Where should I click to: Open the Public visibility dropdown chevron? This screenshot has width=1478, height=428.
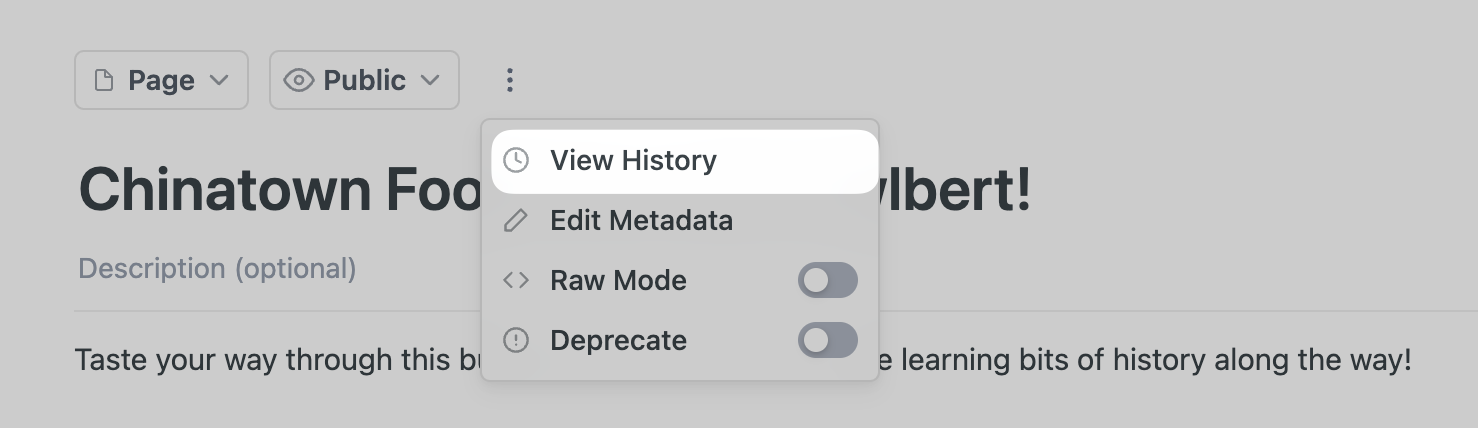pyautogui.click(x=430, y=80)
